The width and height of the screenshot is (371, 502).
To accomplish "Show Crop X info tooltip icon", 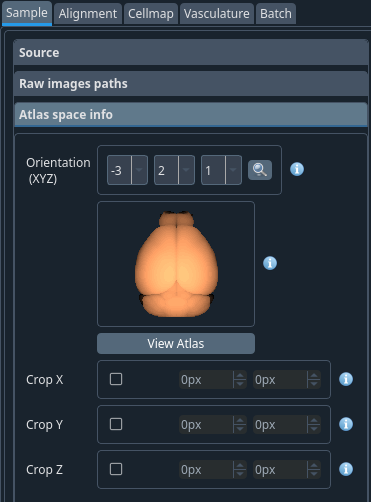I will coord(346,379).
